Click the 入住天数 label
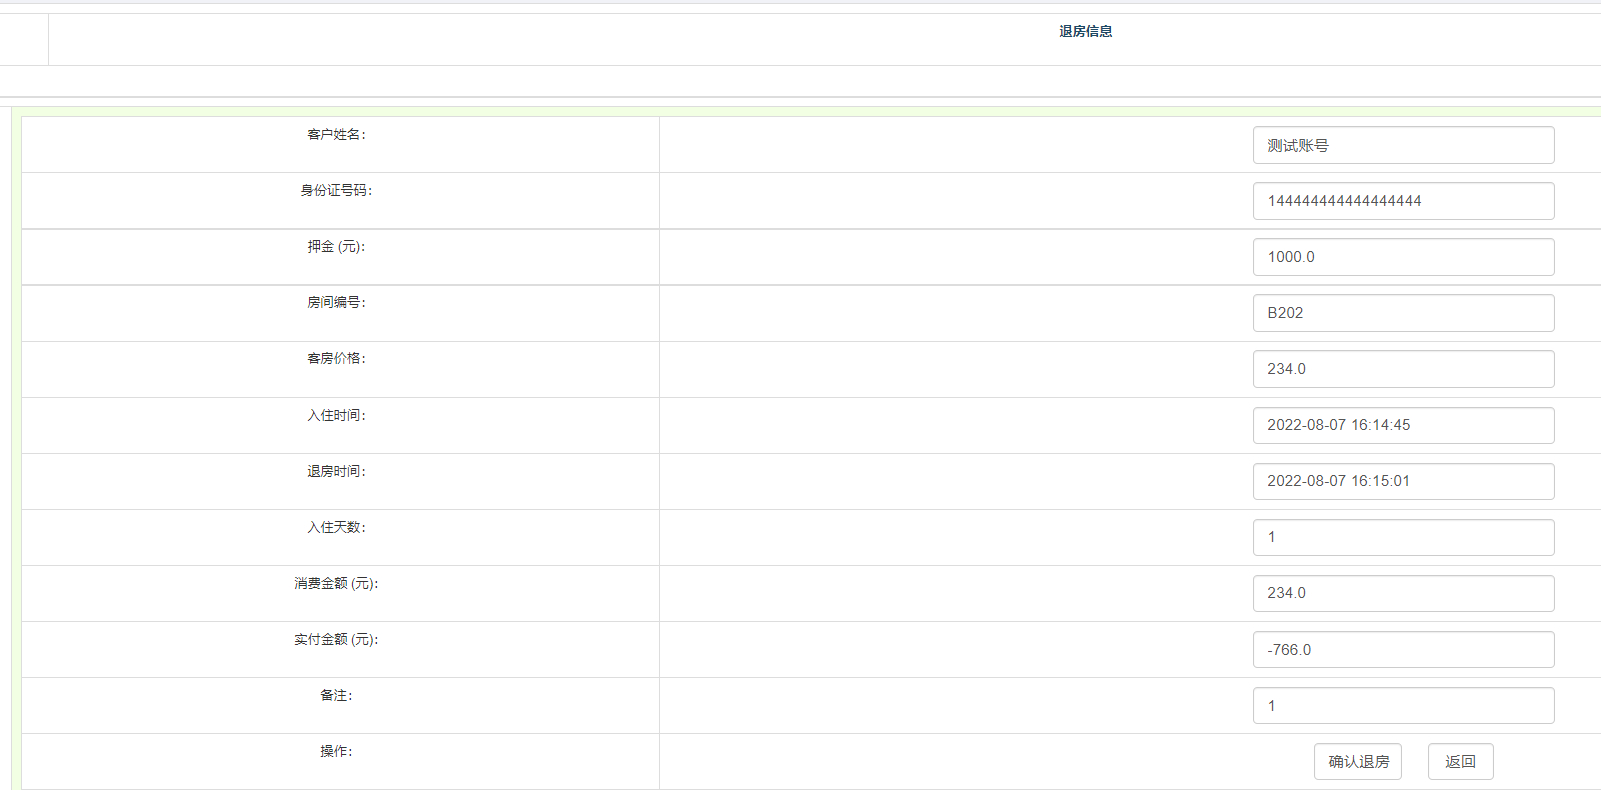This screenshot has width=1601, height=790. click(x=337, y=527)
